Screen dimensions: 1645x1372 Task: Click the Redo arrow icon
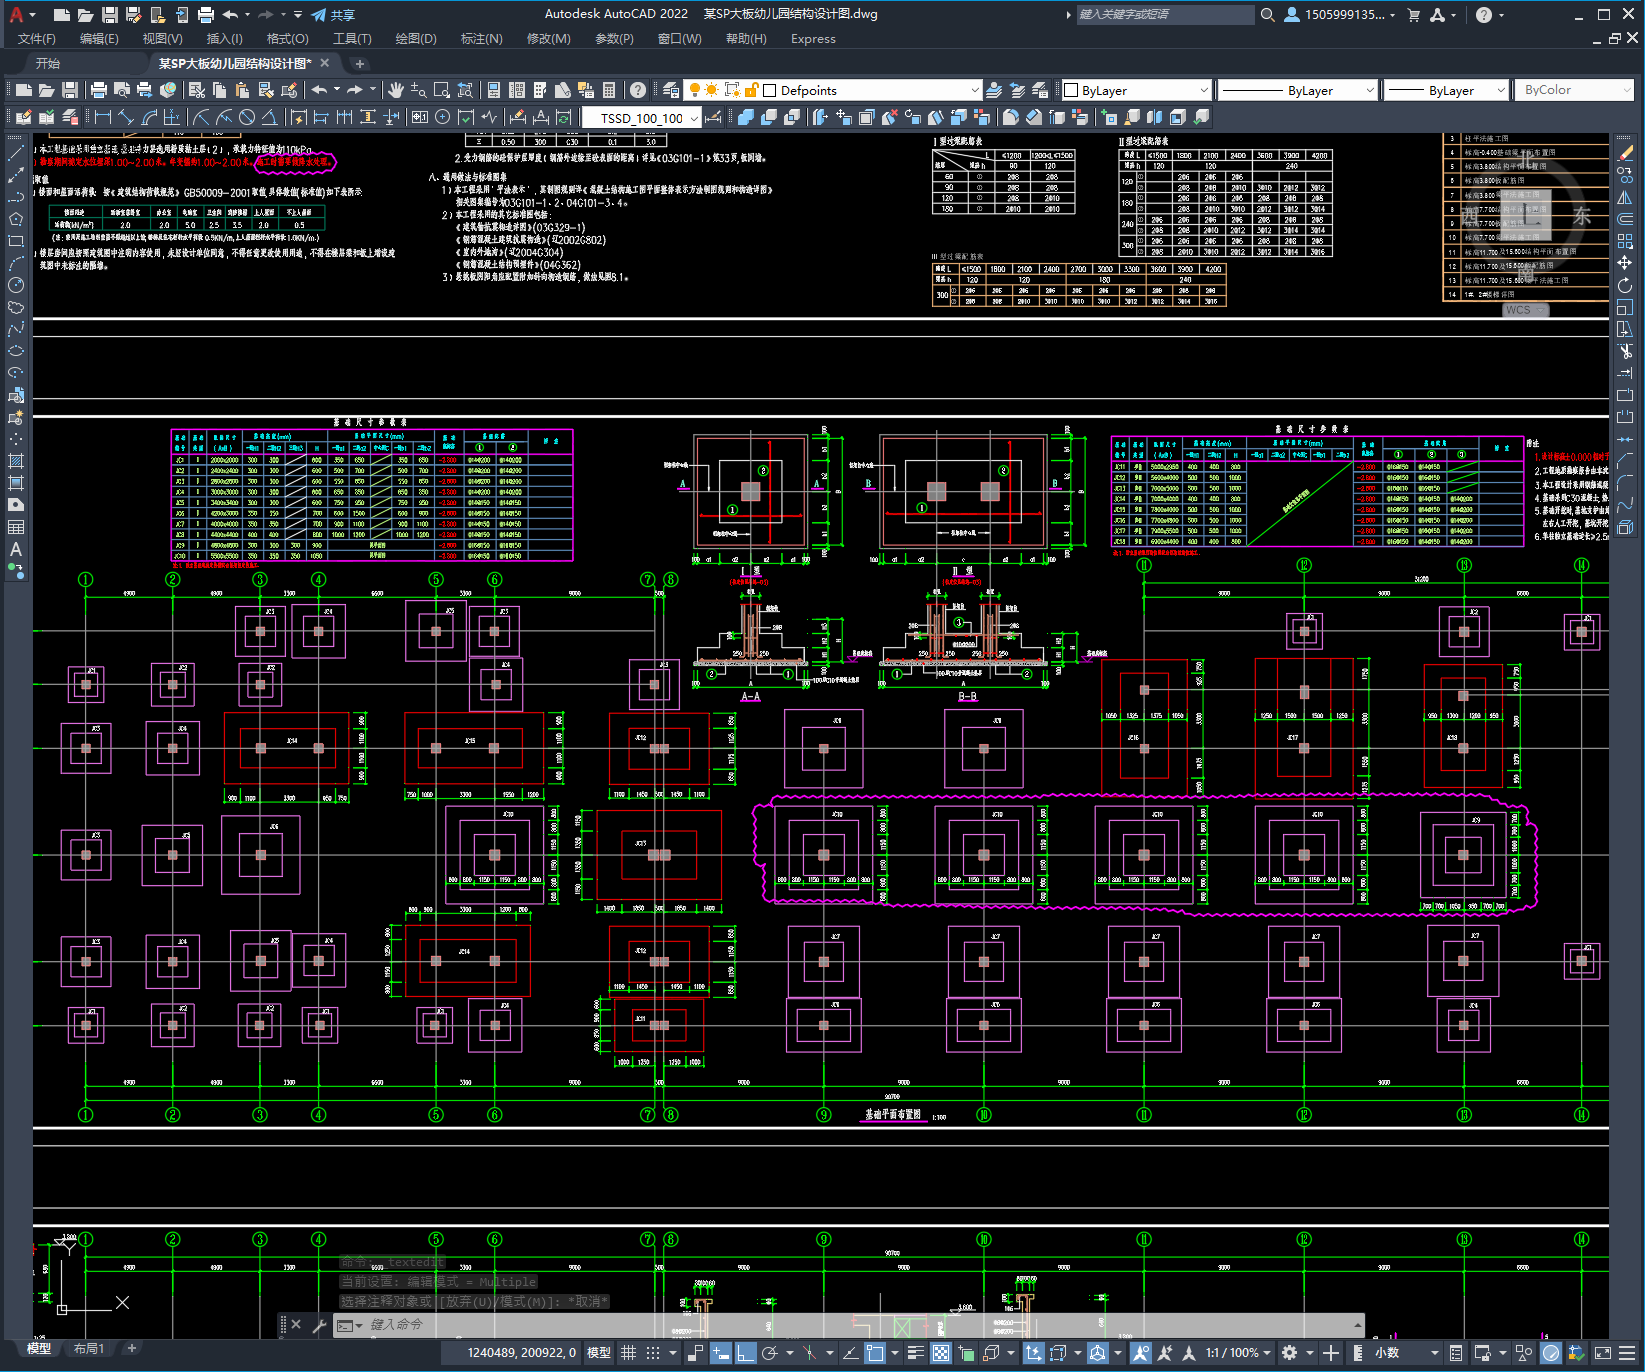tap(355, 90)
